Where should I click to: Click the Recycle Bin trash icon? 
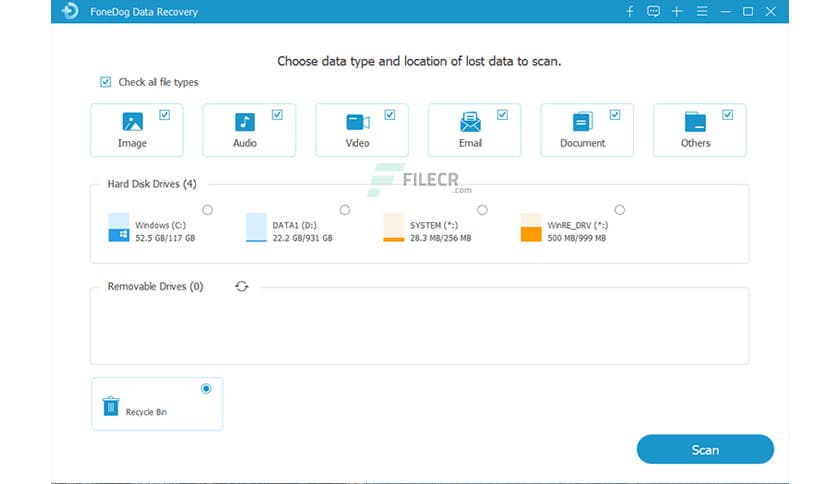[111, 406]
